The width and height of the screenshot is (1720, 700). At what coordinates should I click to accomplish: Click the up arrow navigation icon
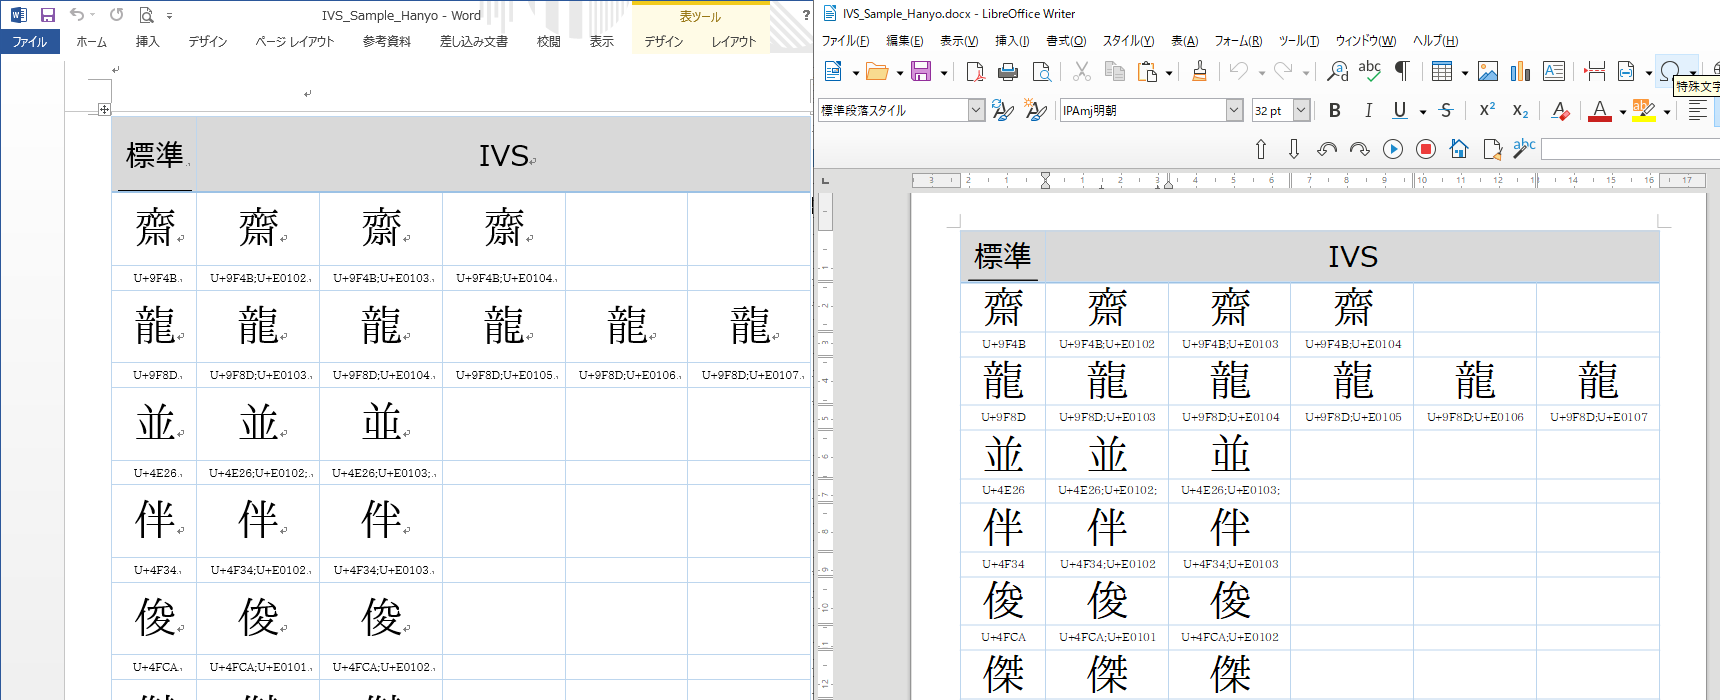pyautogui.click(x=1261, y=149)
